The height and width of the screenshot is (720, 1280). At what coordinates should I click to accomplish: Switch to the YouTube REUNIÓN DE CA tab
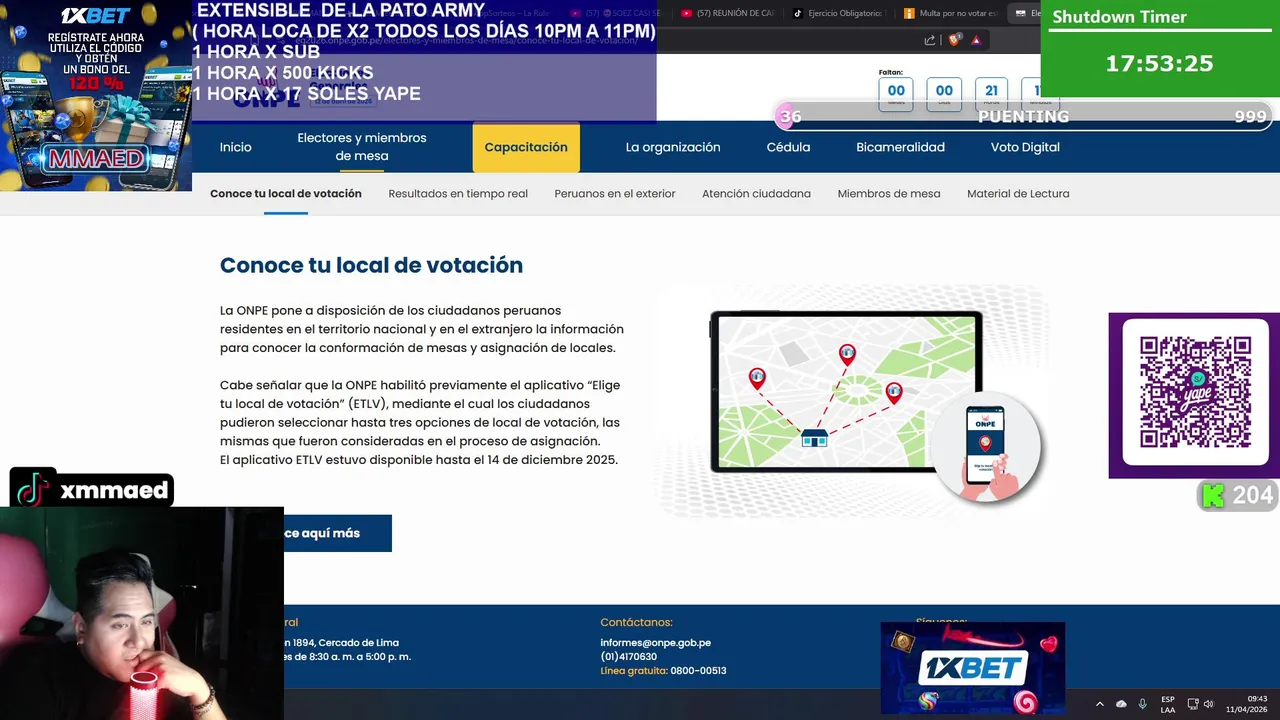(727, 13)
